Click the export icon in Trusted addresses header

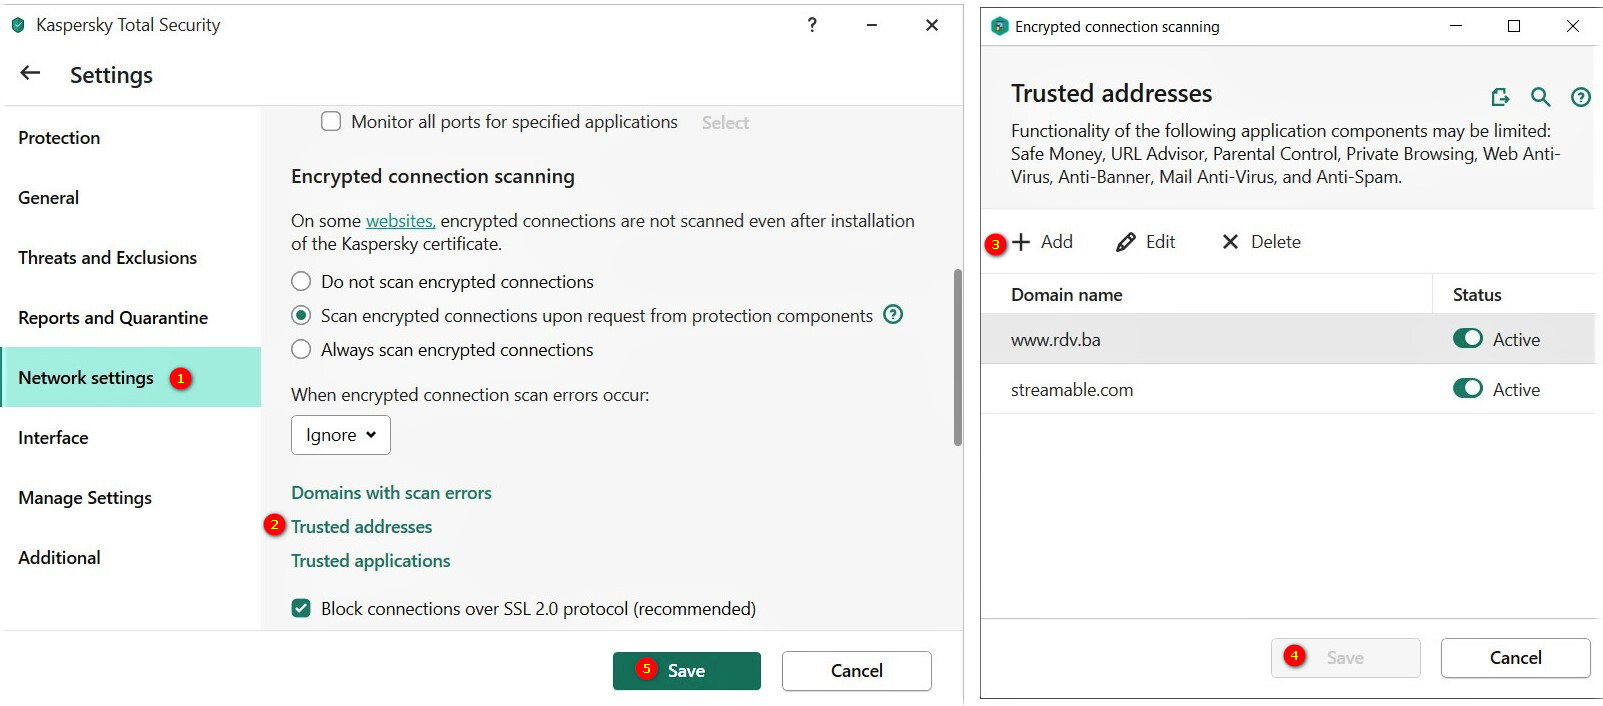click(1500, 97)
